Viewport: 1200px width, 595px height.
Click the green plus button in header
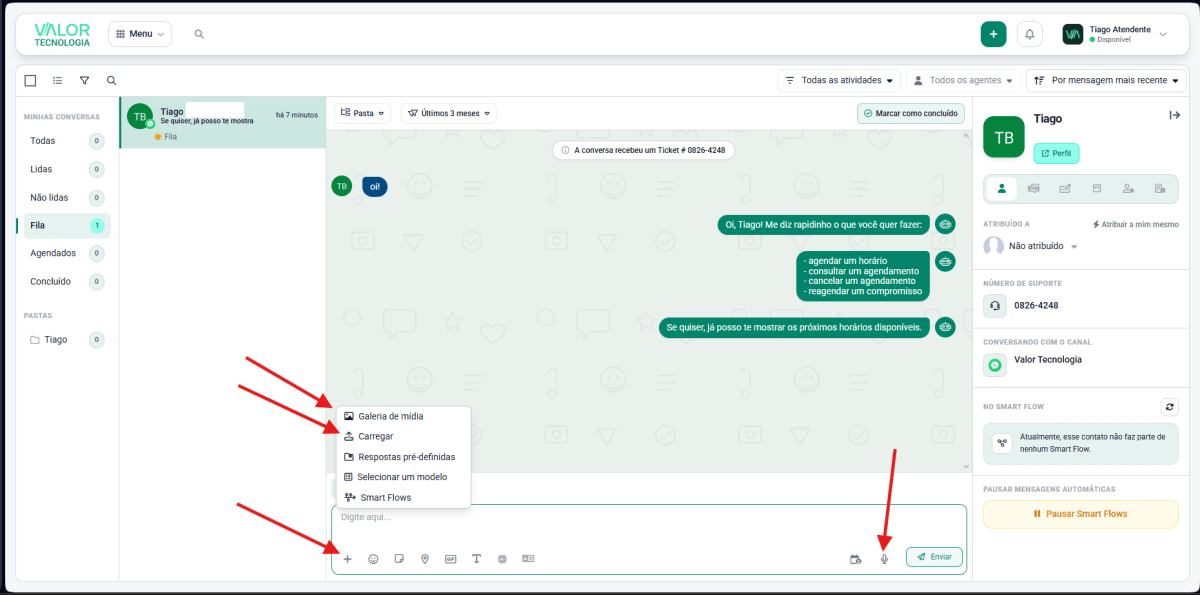[x=993, y=34]
